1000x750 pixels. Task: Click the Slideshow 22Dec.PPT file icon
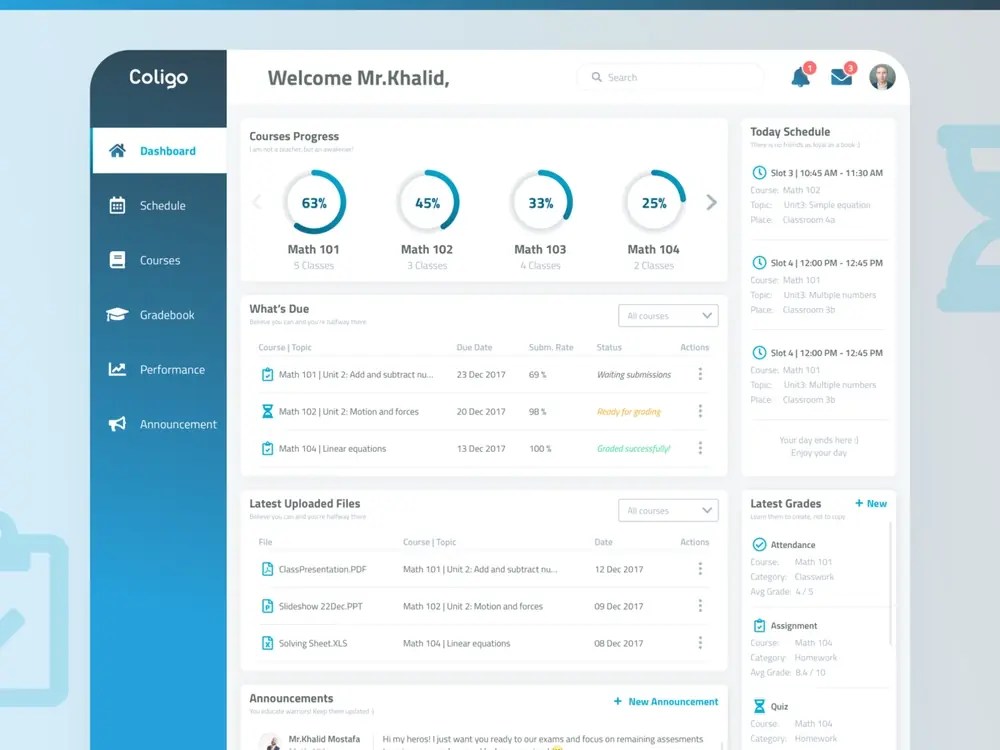tap(267, 606)
